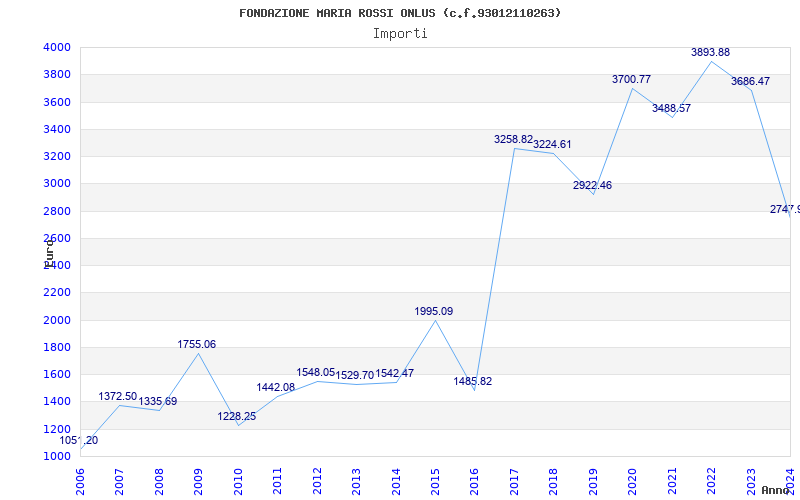Click the Importi subtitle
The image size is (800, 500).
pyautogui.click(x=400, y=34)
